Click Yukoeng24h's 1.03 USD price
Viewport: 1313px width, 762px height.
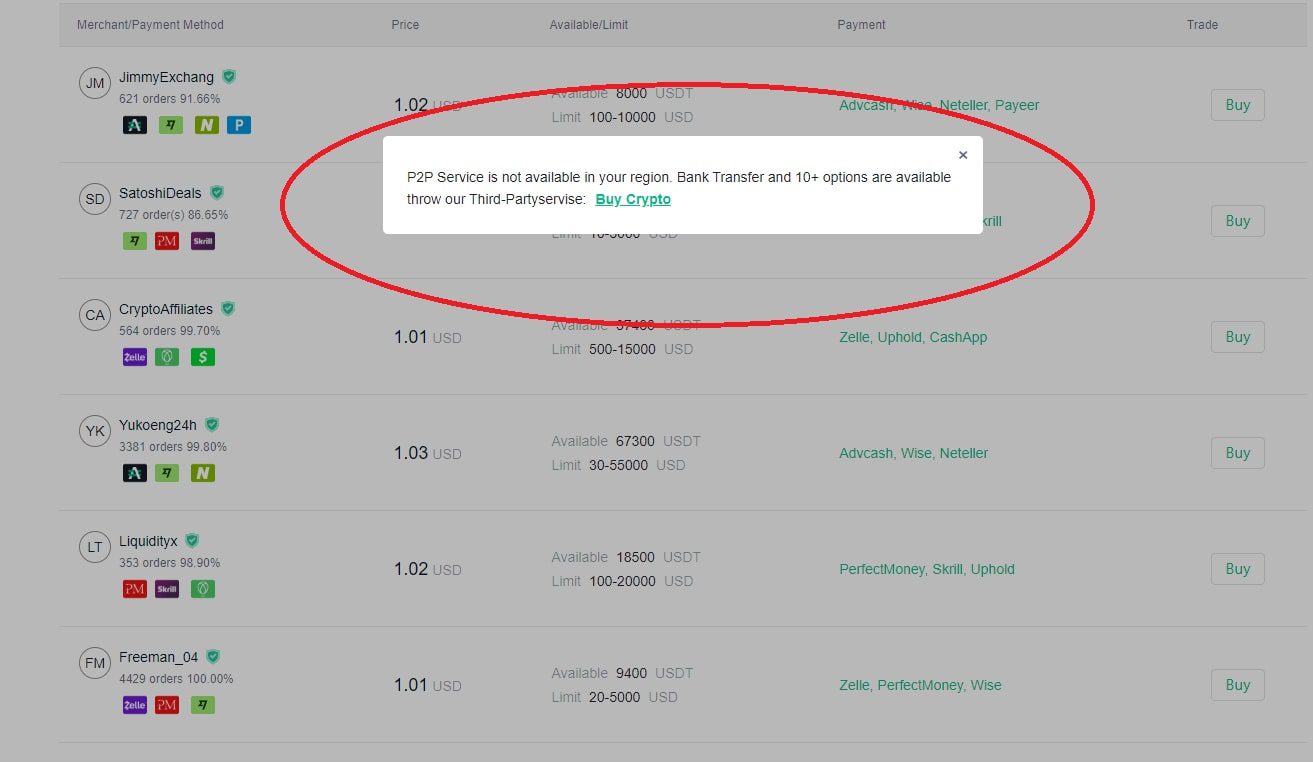tap(428, 453)
